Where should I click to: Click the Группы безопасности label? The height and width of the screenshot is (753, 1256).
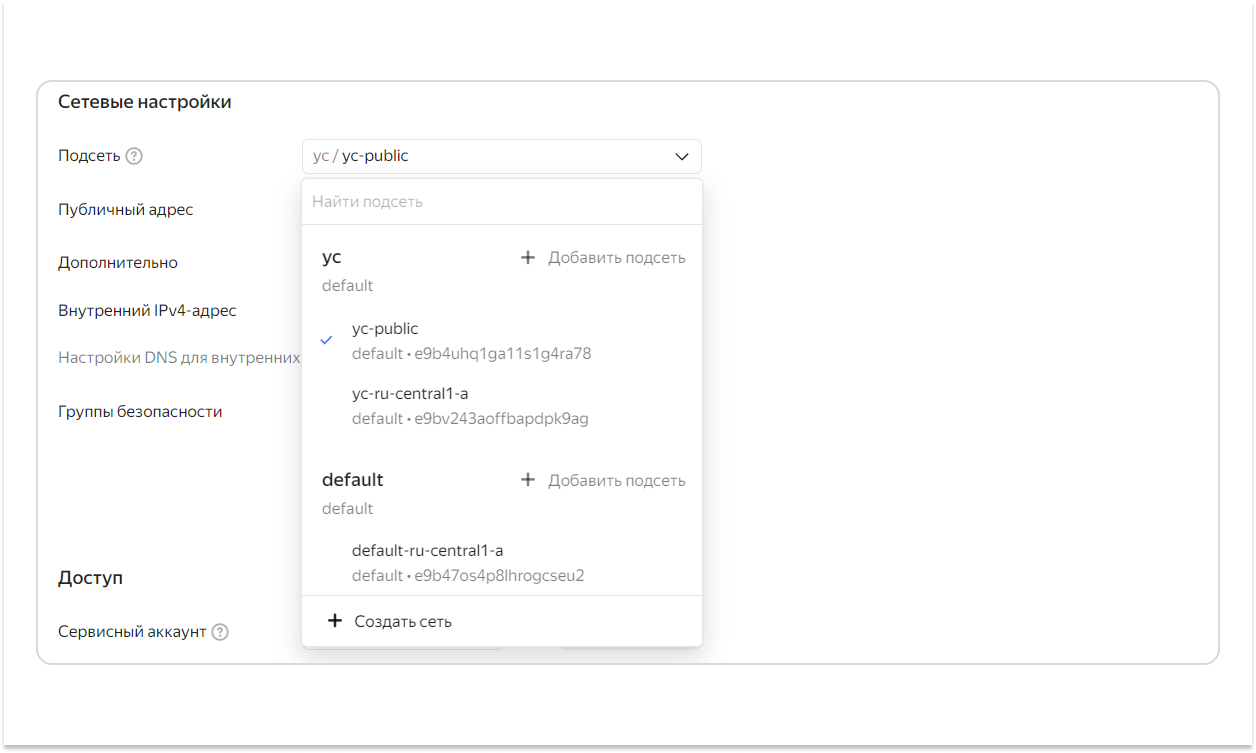140,411
